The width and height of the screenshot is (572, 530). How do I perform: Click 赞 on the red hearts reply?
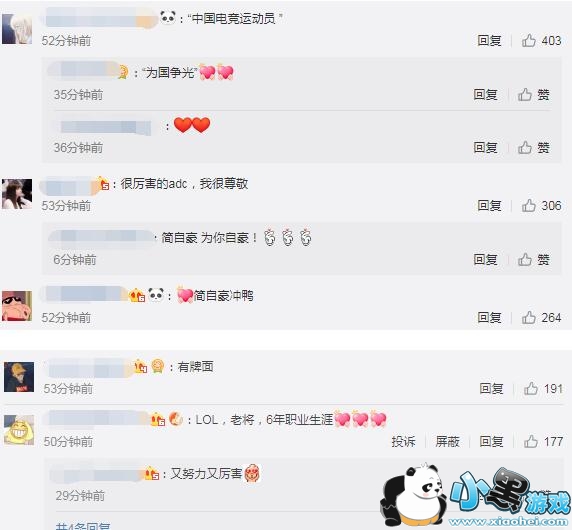click(x=534, y=148)
